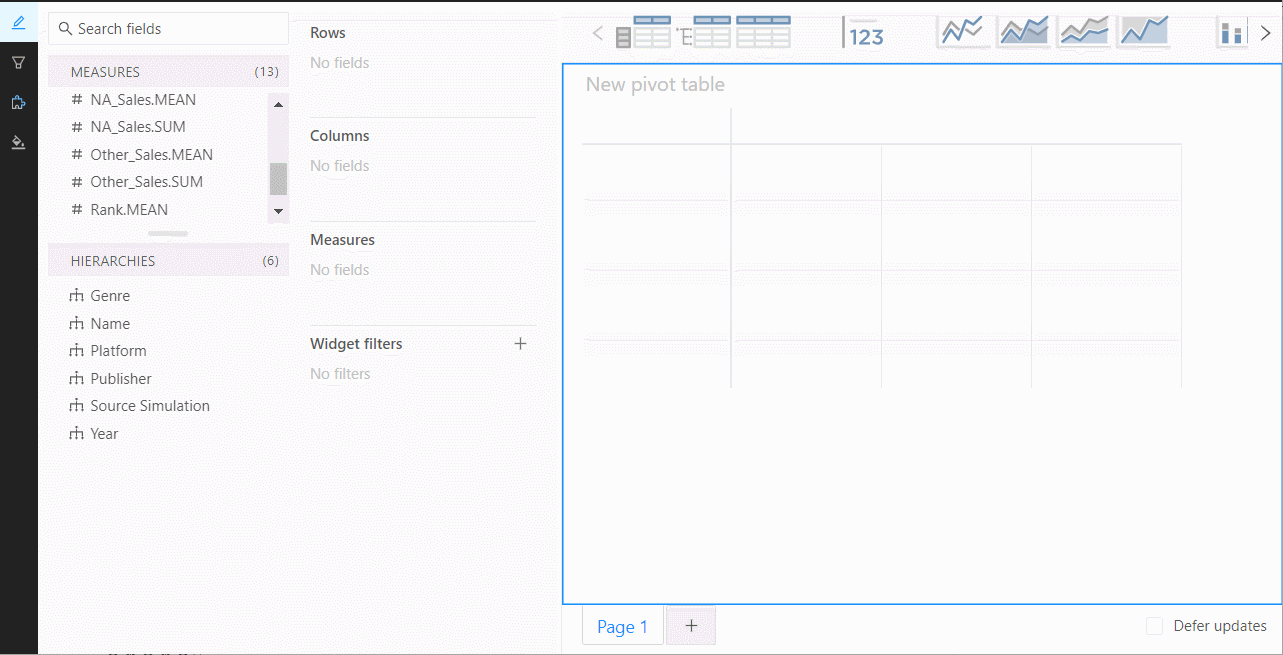
Task: Select the pivot table widget icon
Action: [x=643, y=33]
